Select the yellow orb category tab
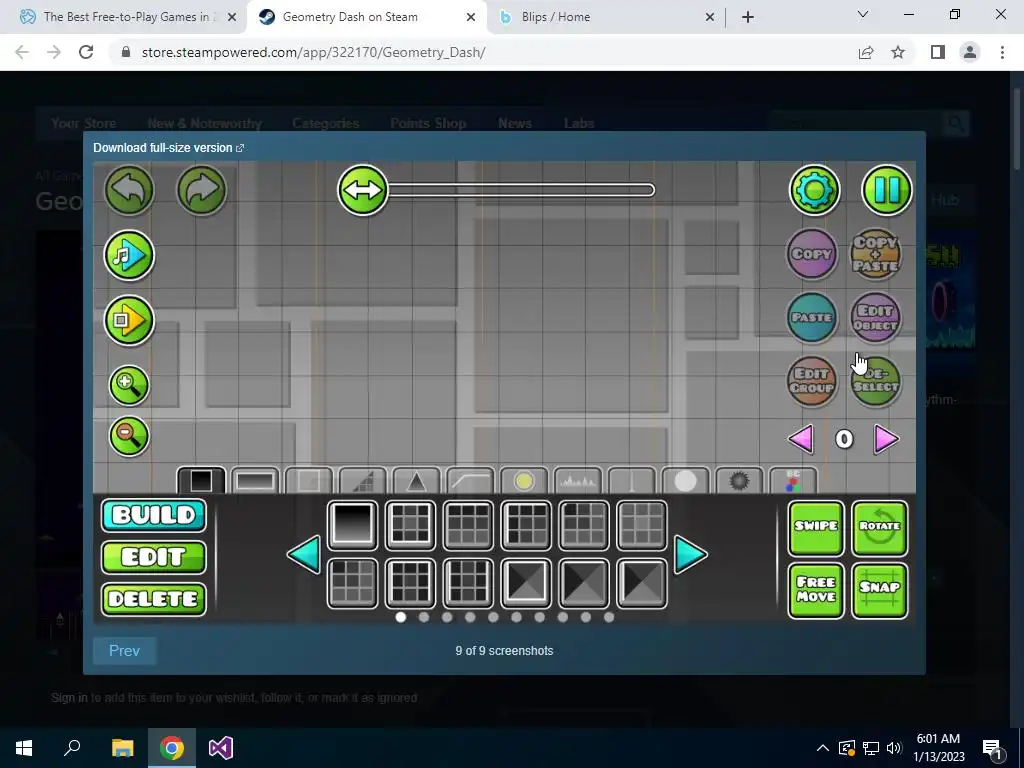This screenshot has width=1024, height=768. (524, 481)
